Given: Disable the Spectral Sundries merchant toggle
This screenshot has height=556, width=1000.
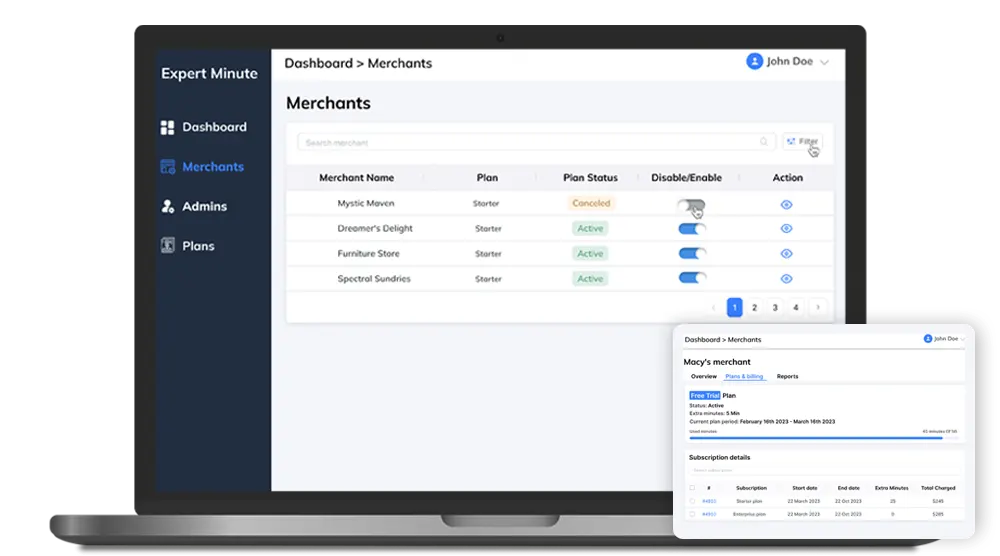Looking at the screenshot, I should [692, 278].
